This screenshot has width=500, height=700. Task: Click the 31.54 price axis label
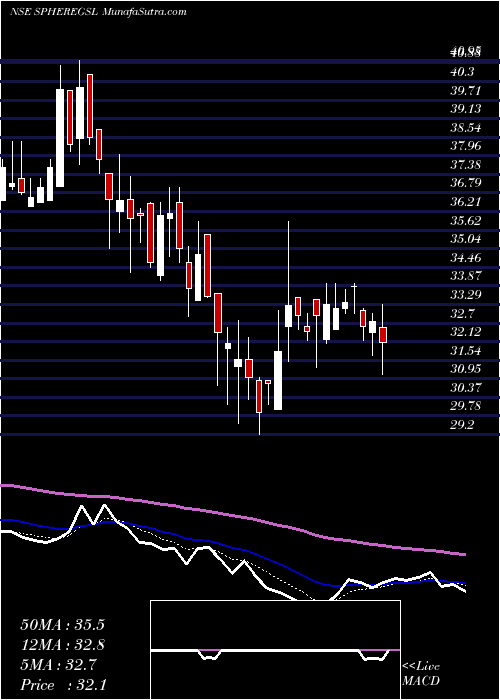click(465, 351)
